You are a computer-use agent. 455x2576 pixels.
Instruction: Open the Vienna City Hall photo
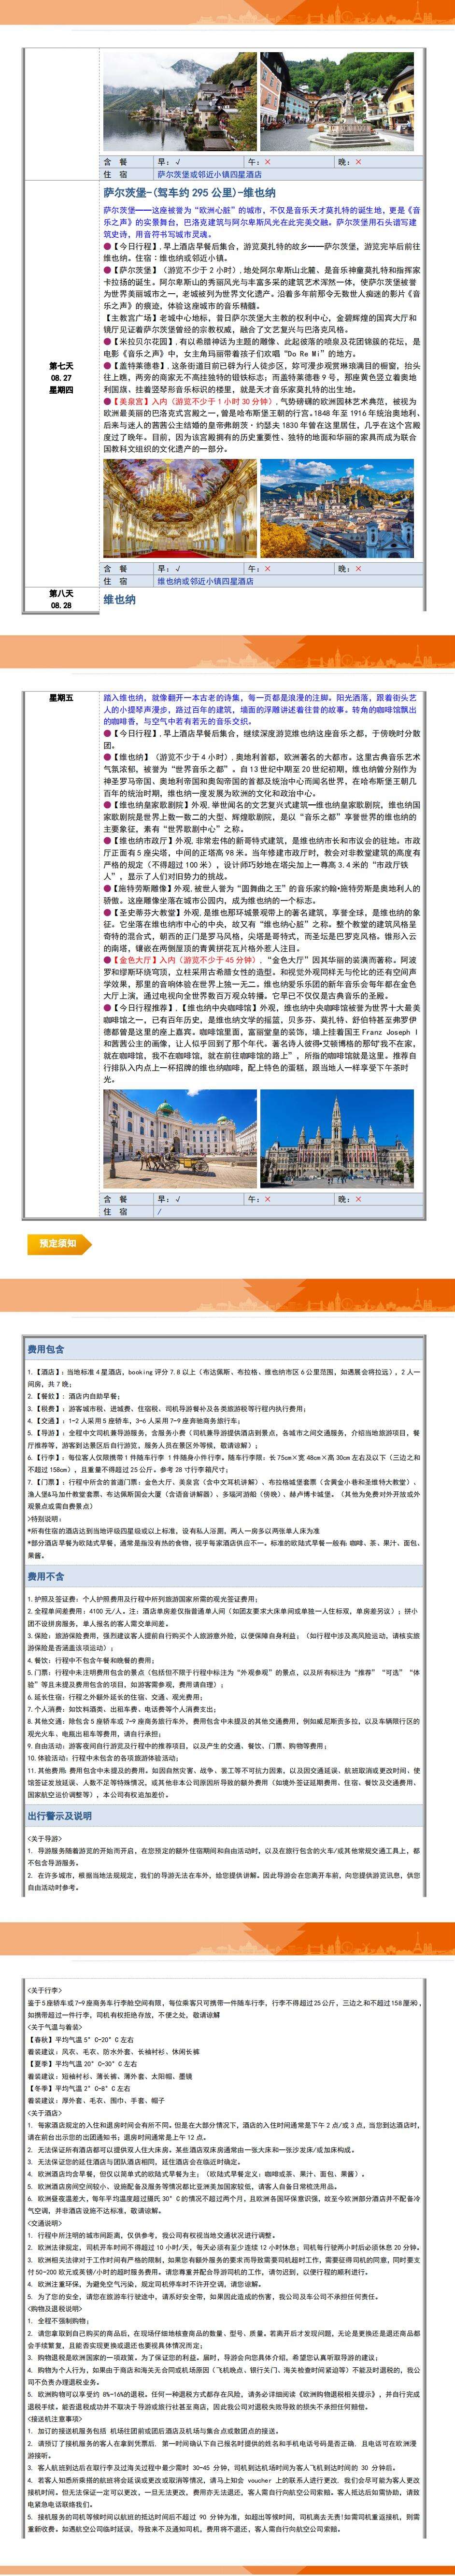pos(336,1138)
